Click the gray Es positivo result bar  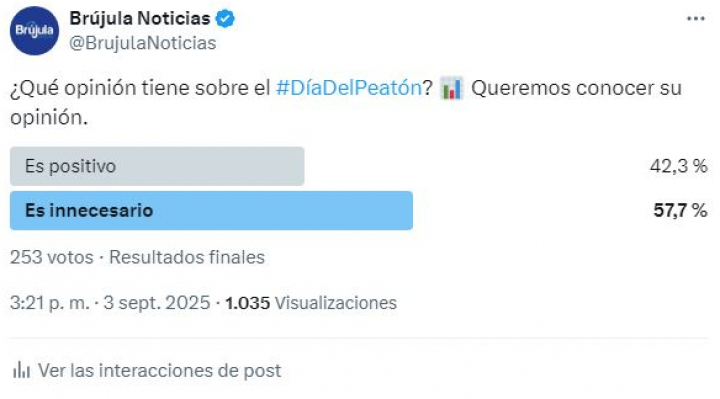pyautogui.click(x=157, y=166)
